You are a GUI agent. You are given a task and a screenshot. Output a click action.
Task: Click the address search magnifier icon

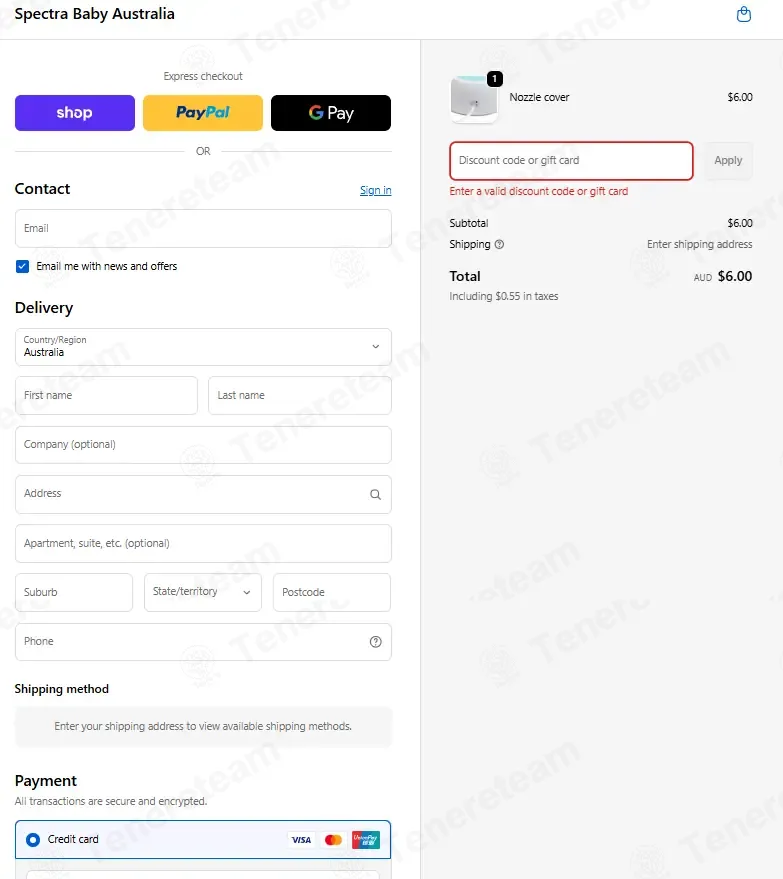[x=375, y=494]
